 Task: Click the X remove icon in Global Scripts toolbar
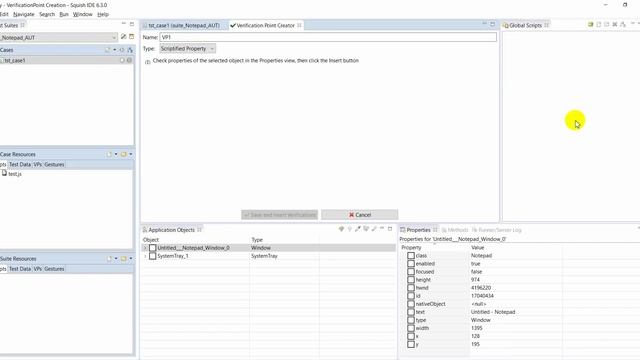(x=615, y=24)
